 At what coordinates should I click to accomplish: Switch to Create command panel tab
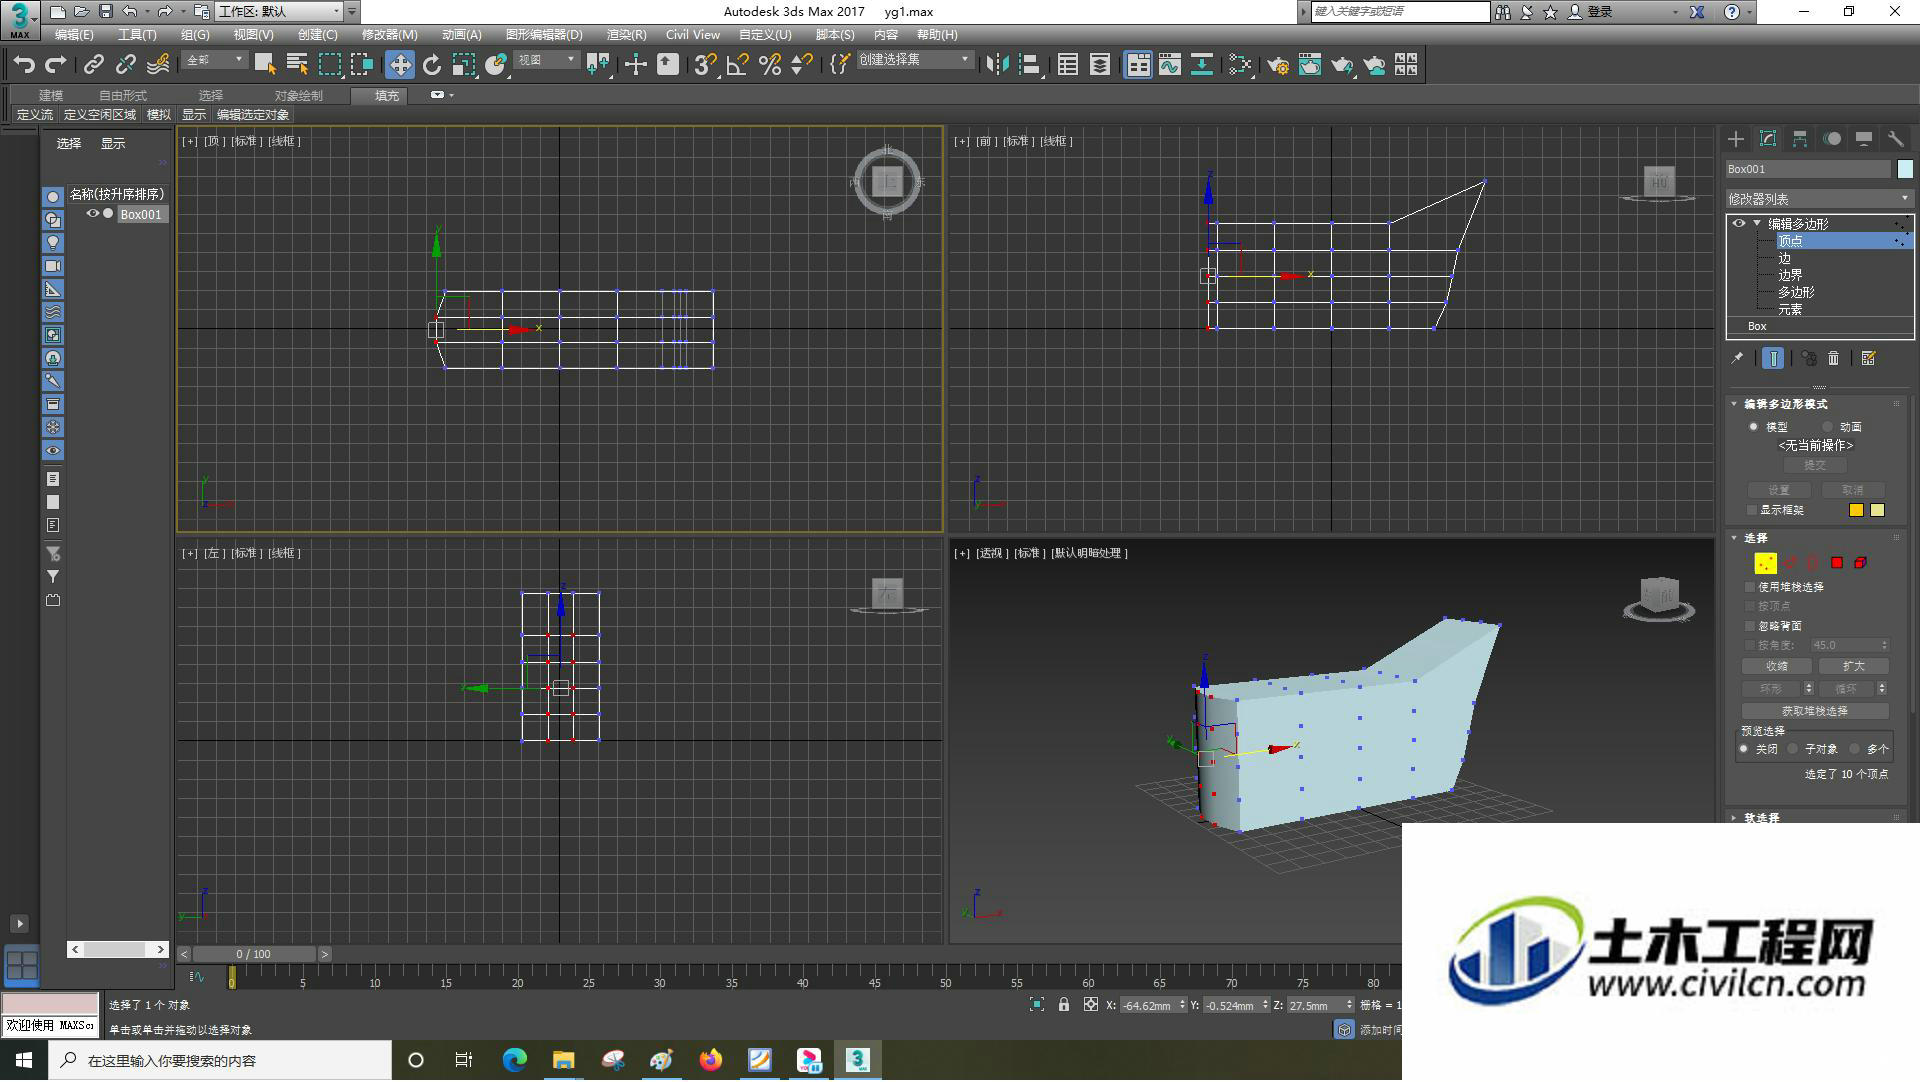pos(1736,139)
